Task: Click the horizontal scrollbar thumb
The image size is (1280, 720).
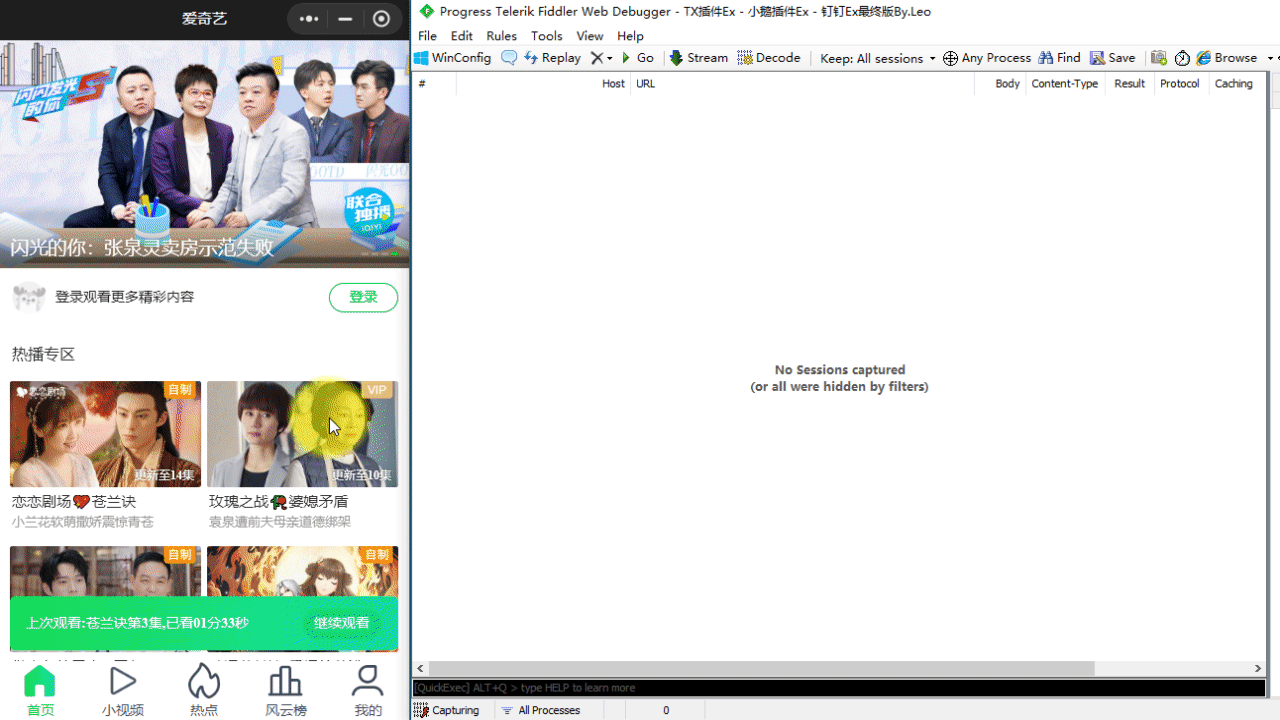Action: pyautogui.click(x=762, y=668)
